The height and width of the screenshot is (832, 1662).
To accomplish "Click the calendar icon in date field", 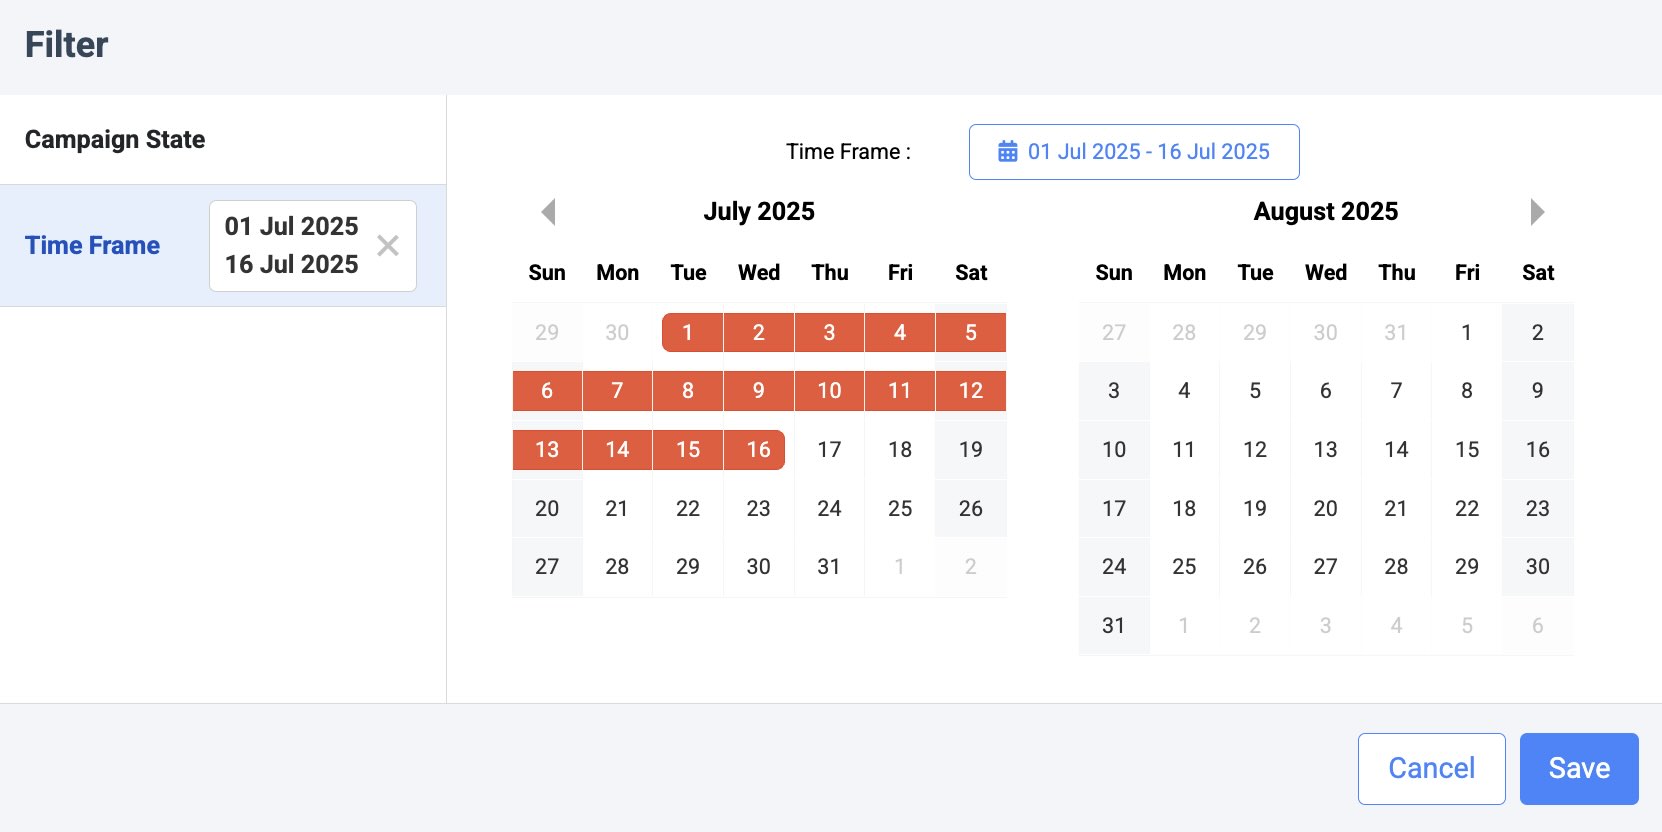I will pos(1008,152).
